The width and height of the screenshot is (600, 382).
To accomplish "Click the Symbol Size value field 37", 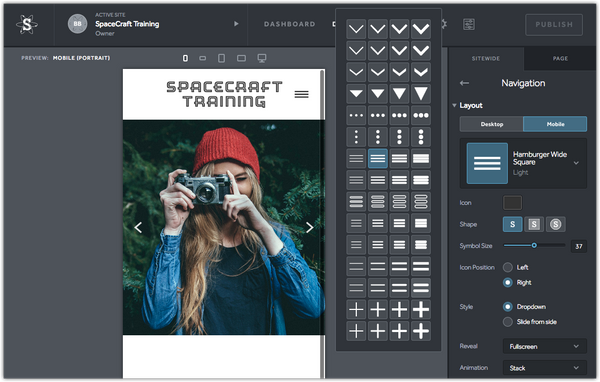I will click(579, 246).
